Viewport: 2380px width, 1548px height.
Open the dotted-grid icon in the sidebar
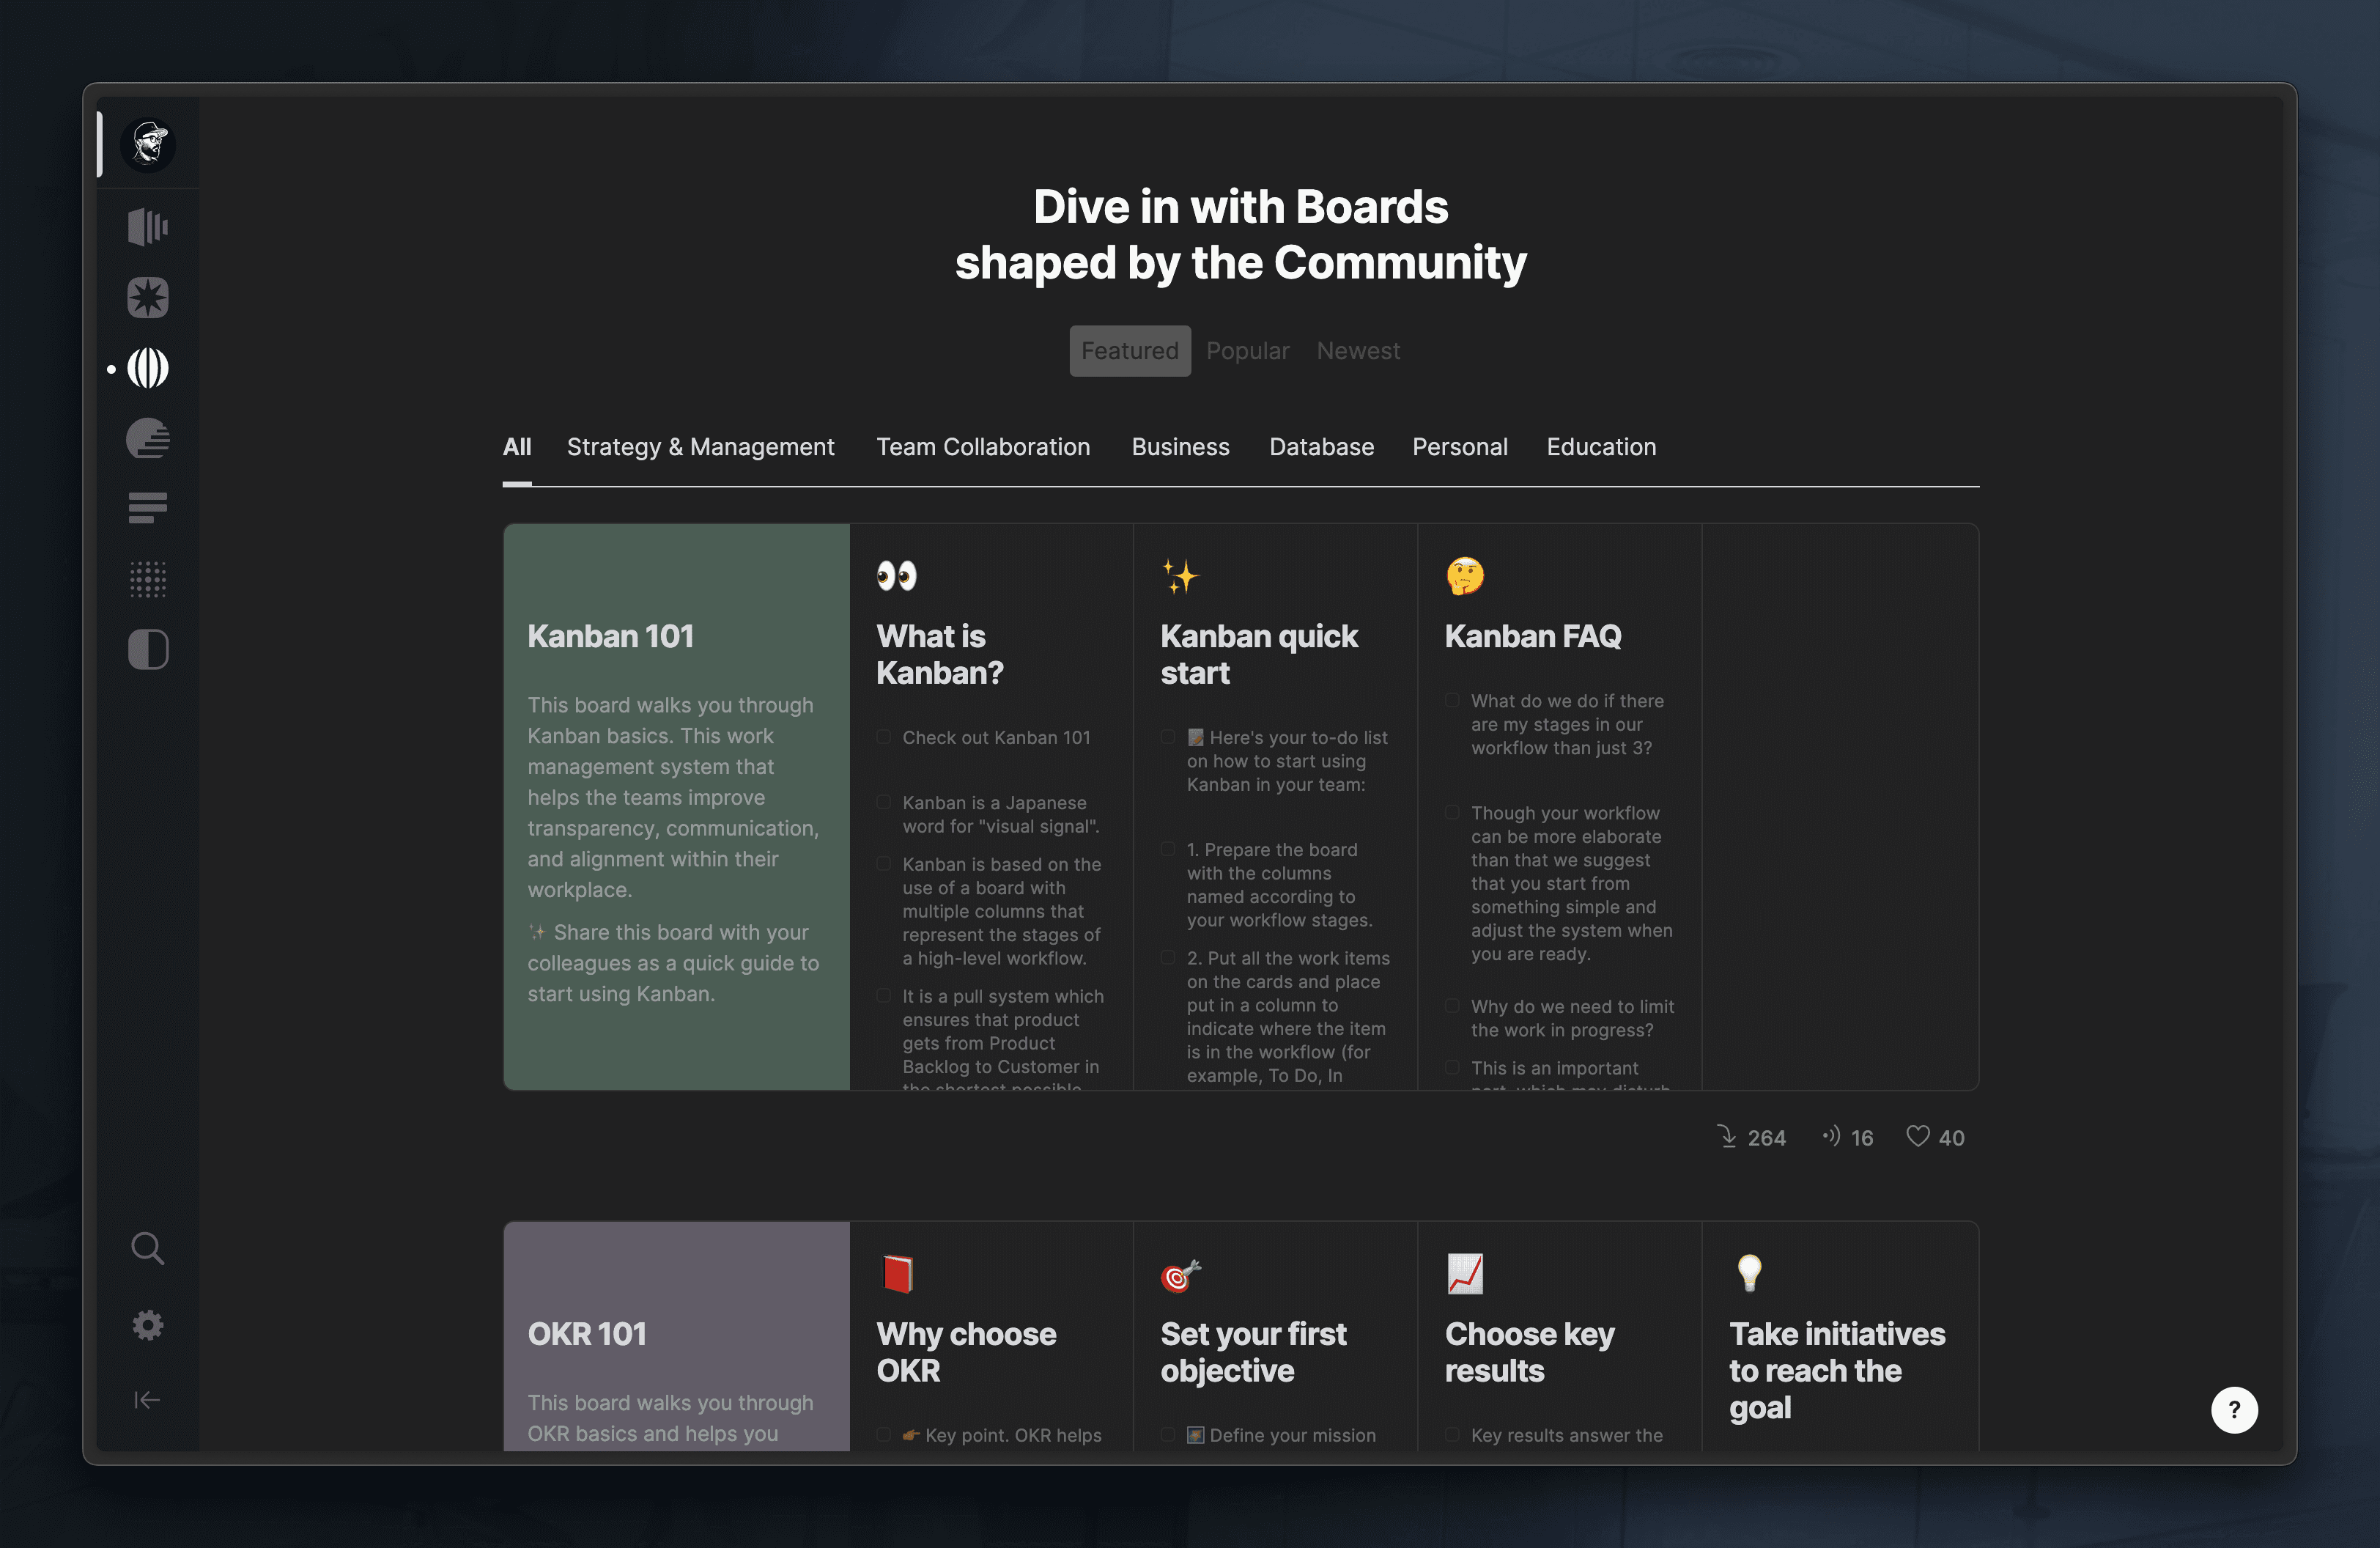pos(148,579)
